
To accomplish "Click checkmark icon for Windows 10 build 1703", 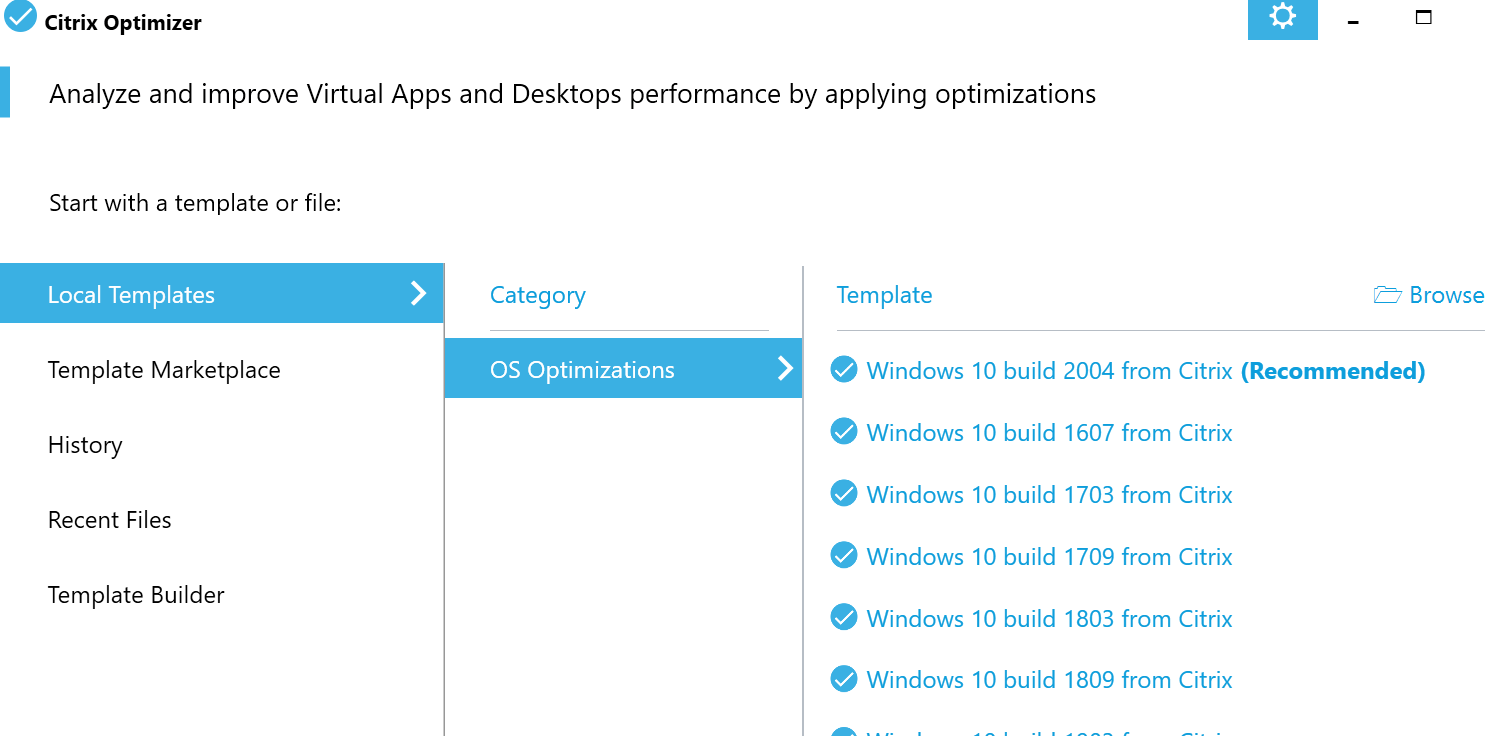I will click(844, 494).
